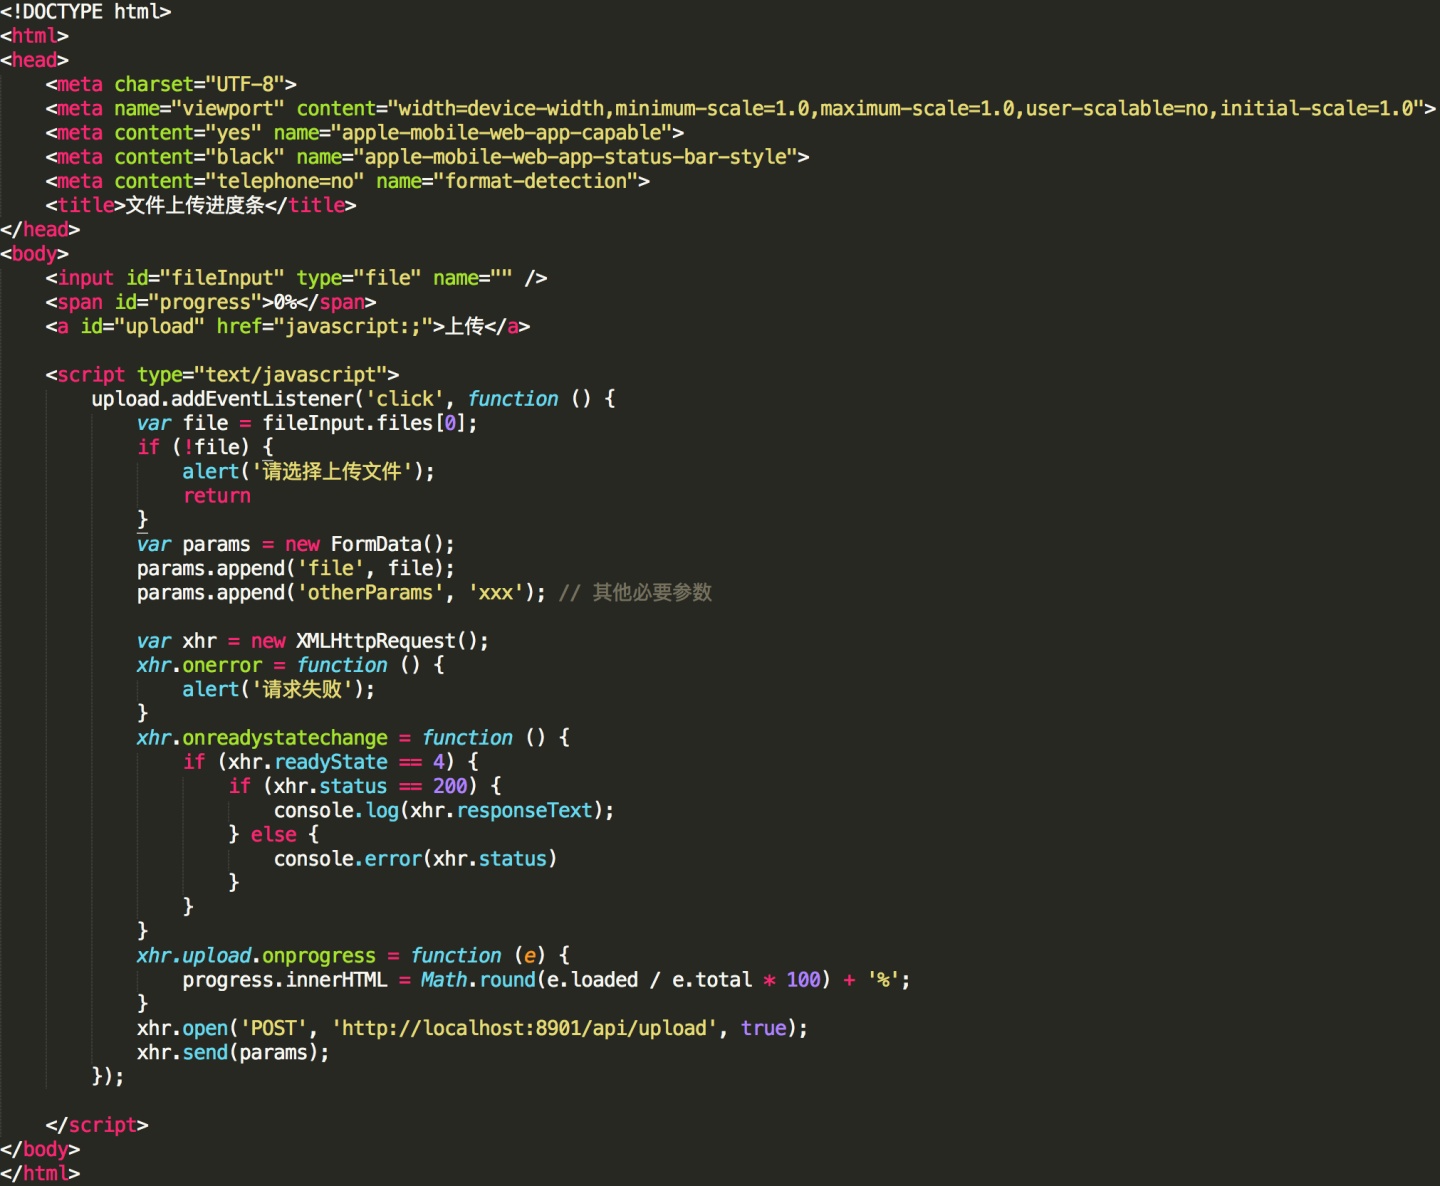Click the closing </html> tag
Screen dimensions: 1440x1186
(x=40, y=1173)
